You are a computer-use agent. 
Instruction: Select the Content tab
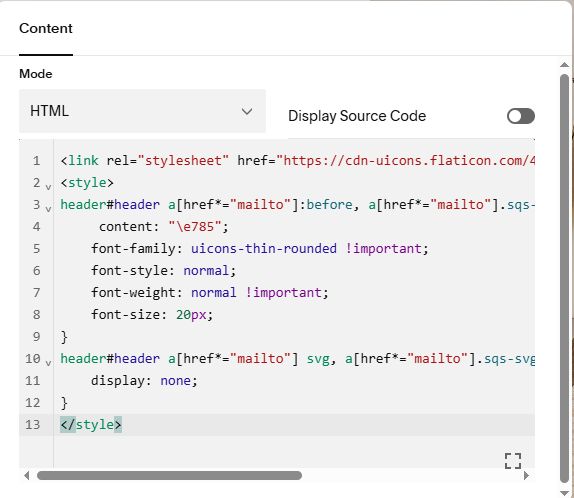(46, 29)
